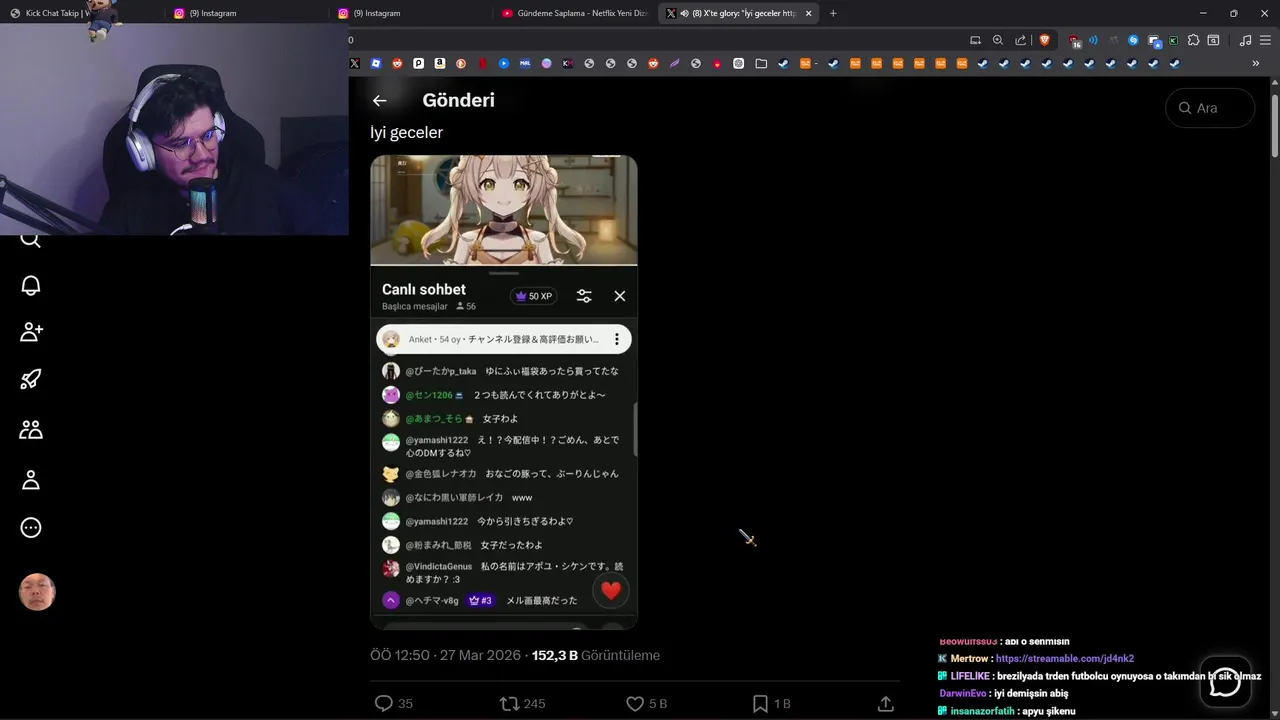Click the Gönderi page heading

(458, 100)
